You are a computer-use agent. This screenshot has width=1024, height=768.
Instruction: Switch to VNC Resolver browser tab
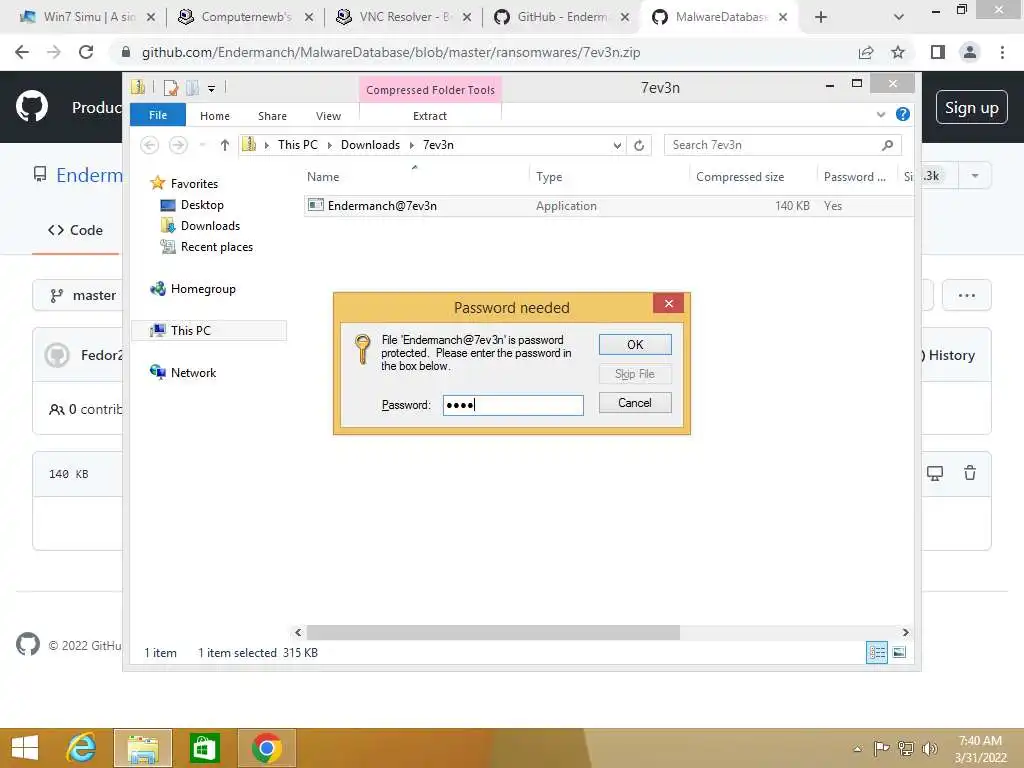click(x=404, y=17)
